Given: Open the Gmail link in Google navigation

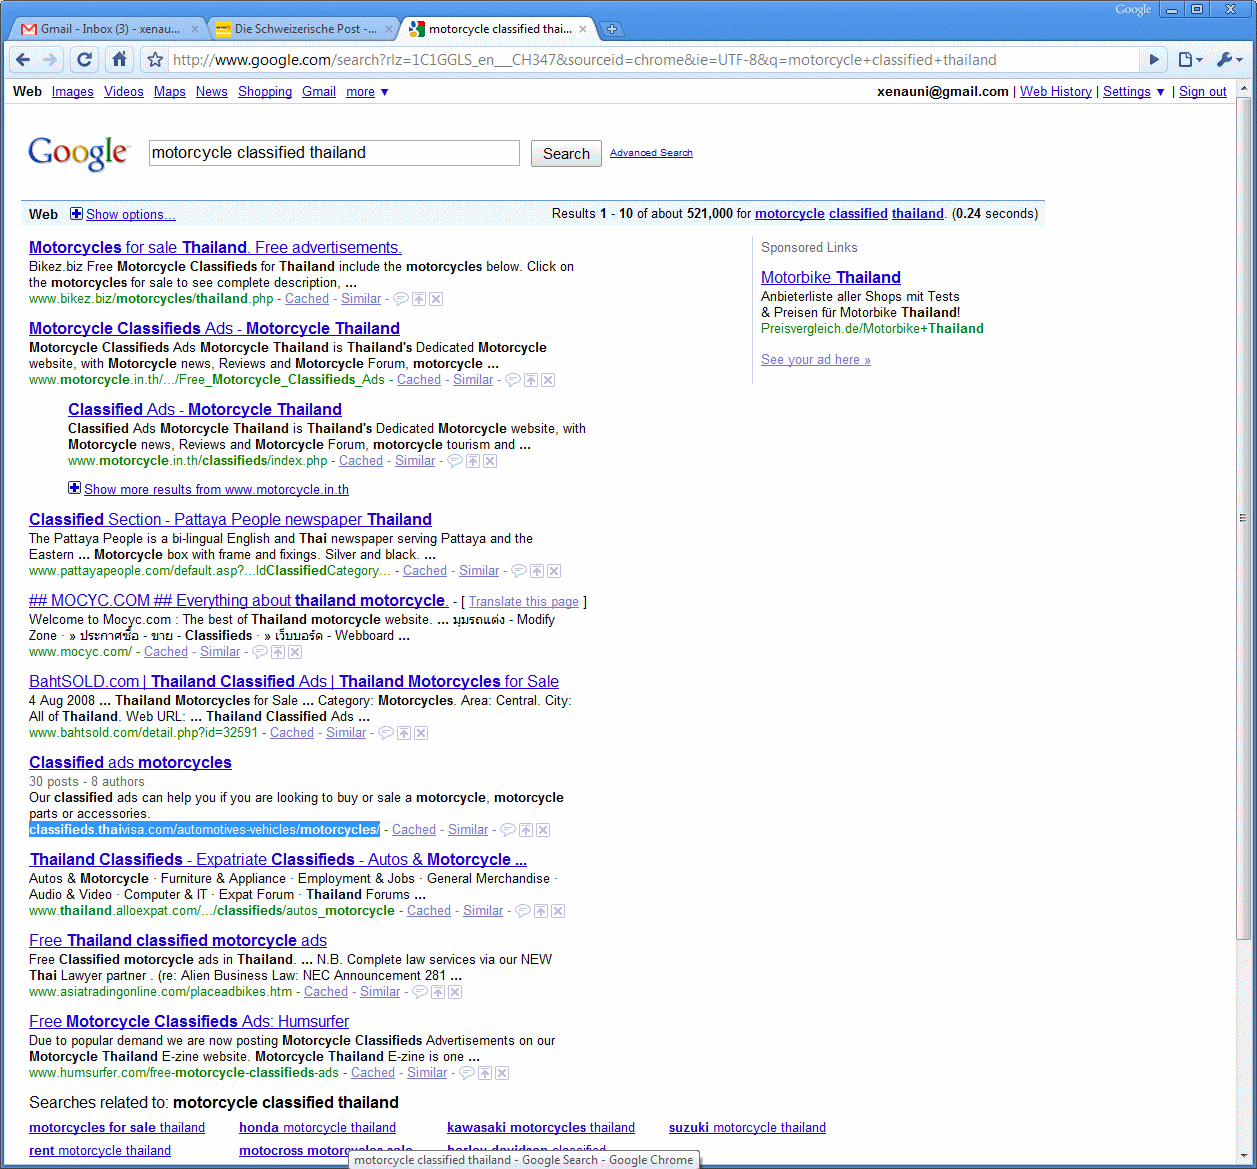Looking at the screenshot, I should pyautogui.click(x=319, y=92).
